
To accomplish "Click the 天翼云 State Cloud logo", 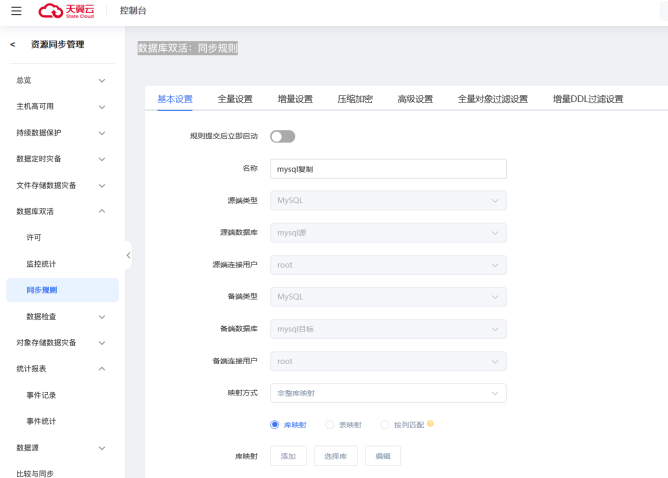I will 65,11.
